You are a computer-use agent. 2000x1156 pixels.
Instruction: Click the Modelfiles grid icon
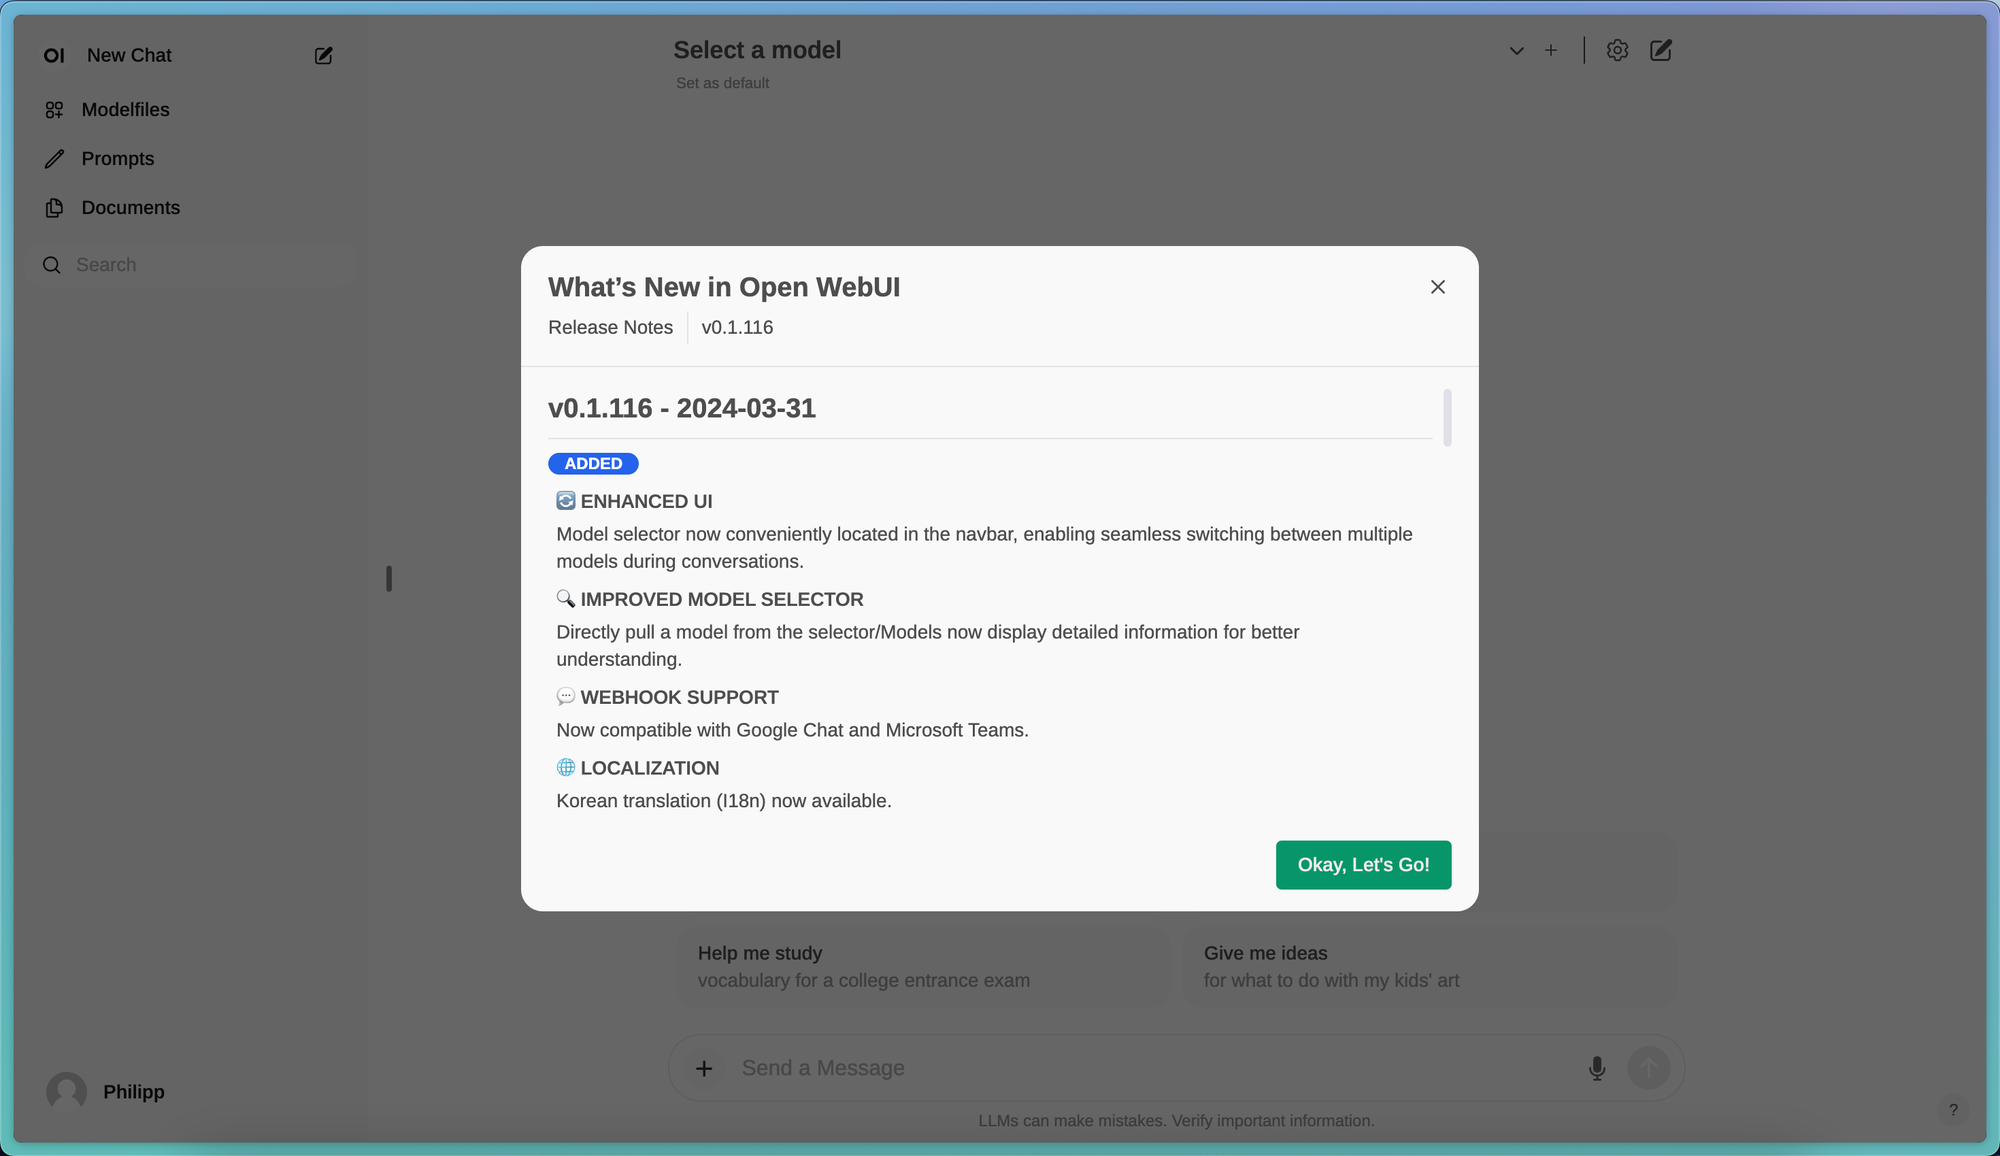point(54,110)
